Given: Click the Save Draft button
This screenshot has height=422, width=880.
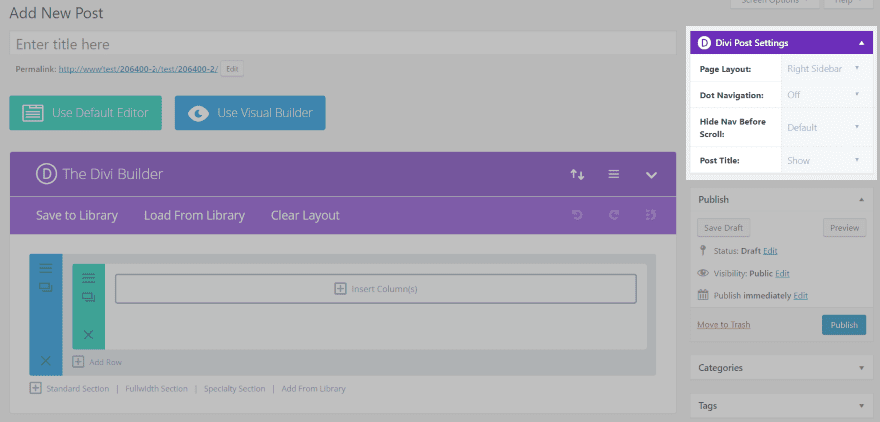Looking at the screenshot, I should (x=723, y=228).
